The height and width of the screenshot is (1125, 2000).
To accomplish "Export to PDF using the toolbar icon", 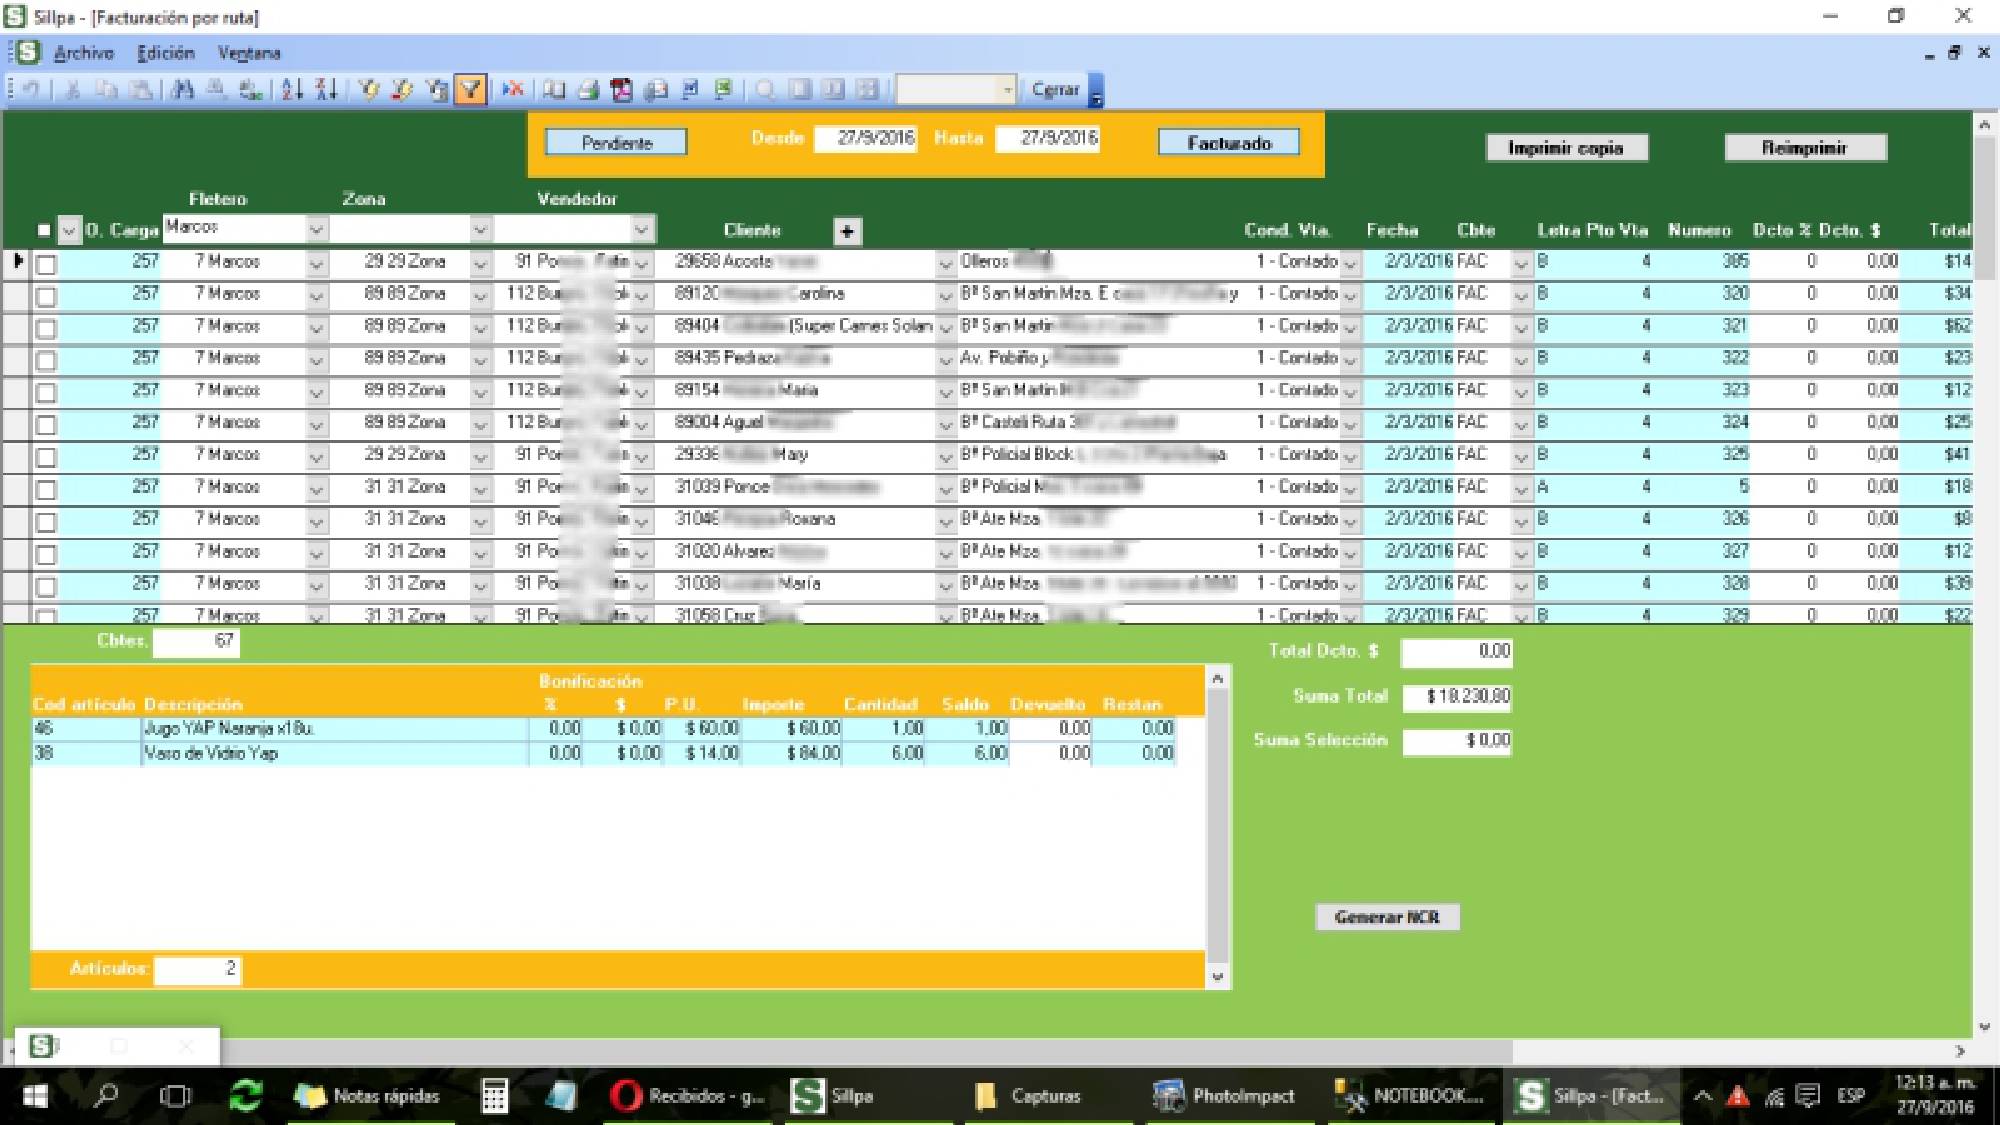I will (621, 90).
